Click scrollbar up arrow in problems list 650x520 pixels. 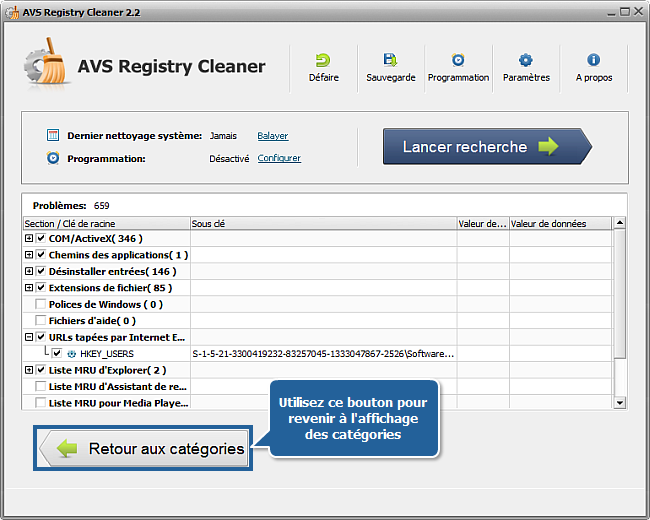click(x=620, y=223)
